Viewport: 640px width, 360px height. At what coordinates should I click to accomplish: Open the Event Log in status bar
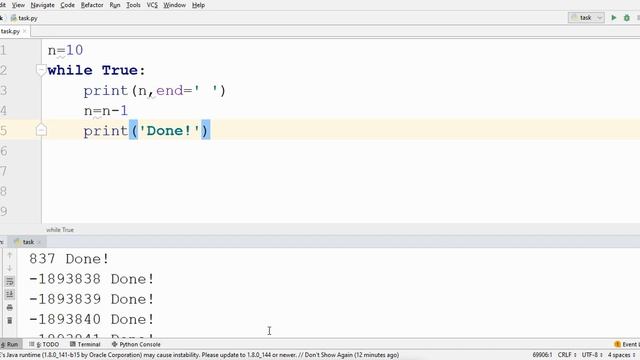pyautogui.click(x=627, y=344)
